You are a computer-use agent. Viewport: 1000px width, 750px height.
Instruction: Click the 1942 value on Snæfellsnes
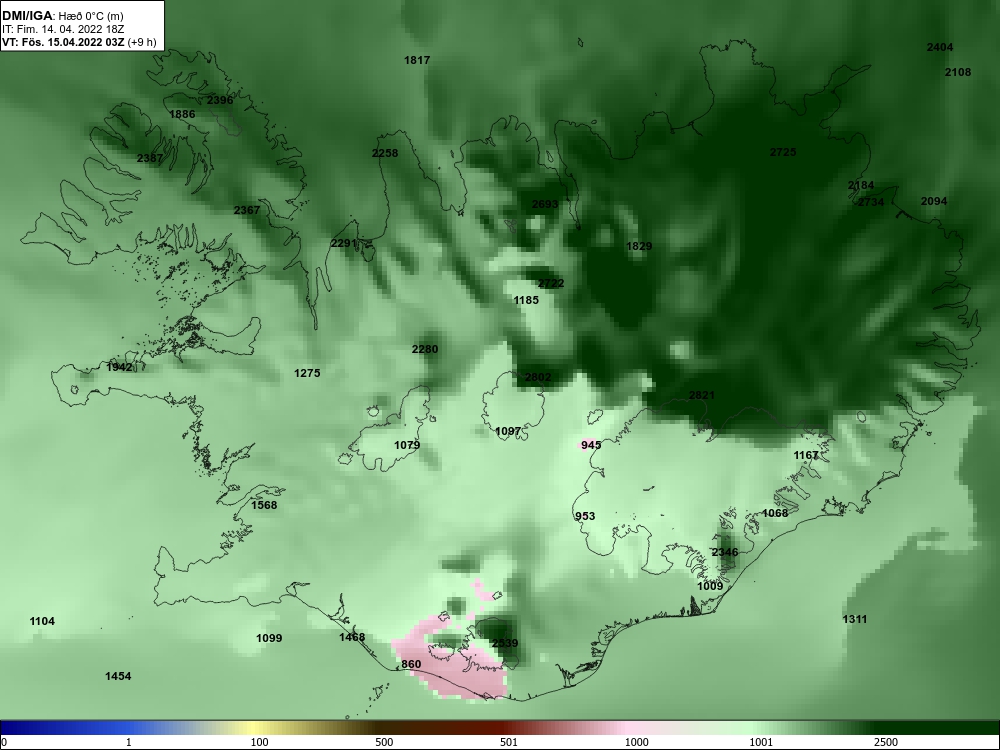pos(119,367)
